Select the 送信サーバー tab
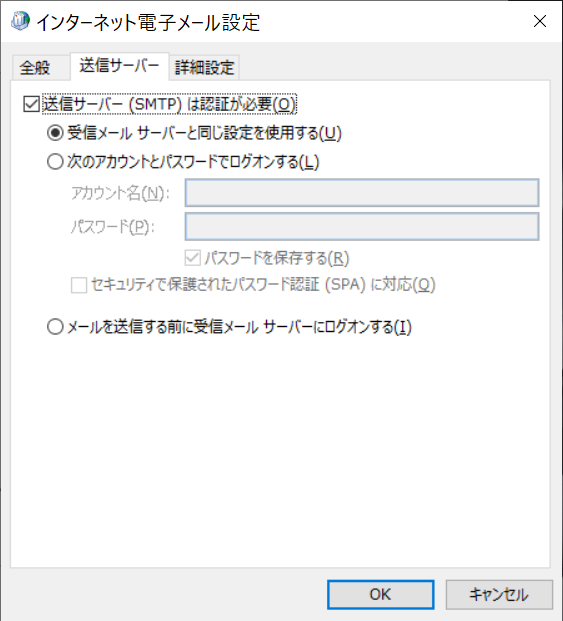This screenshot has width=563, height=621. (119, 65)
